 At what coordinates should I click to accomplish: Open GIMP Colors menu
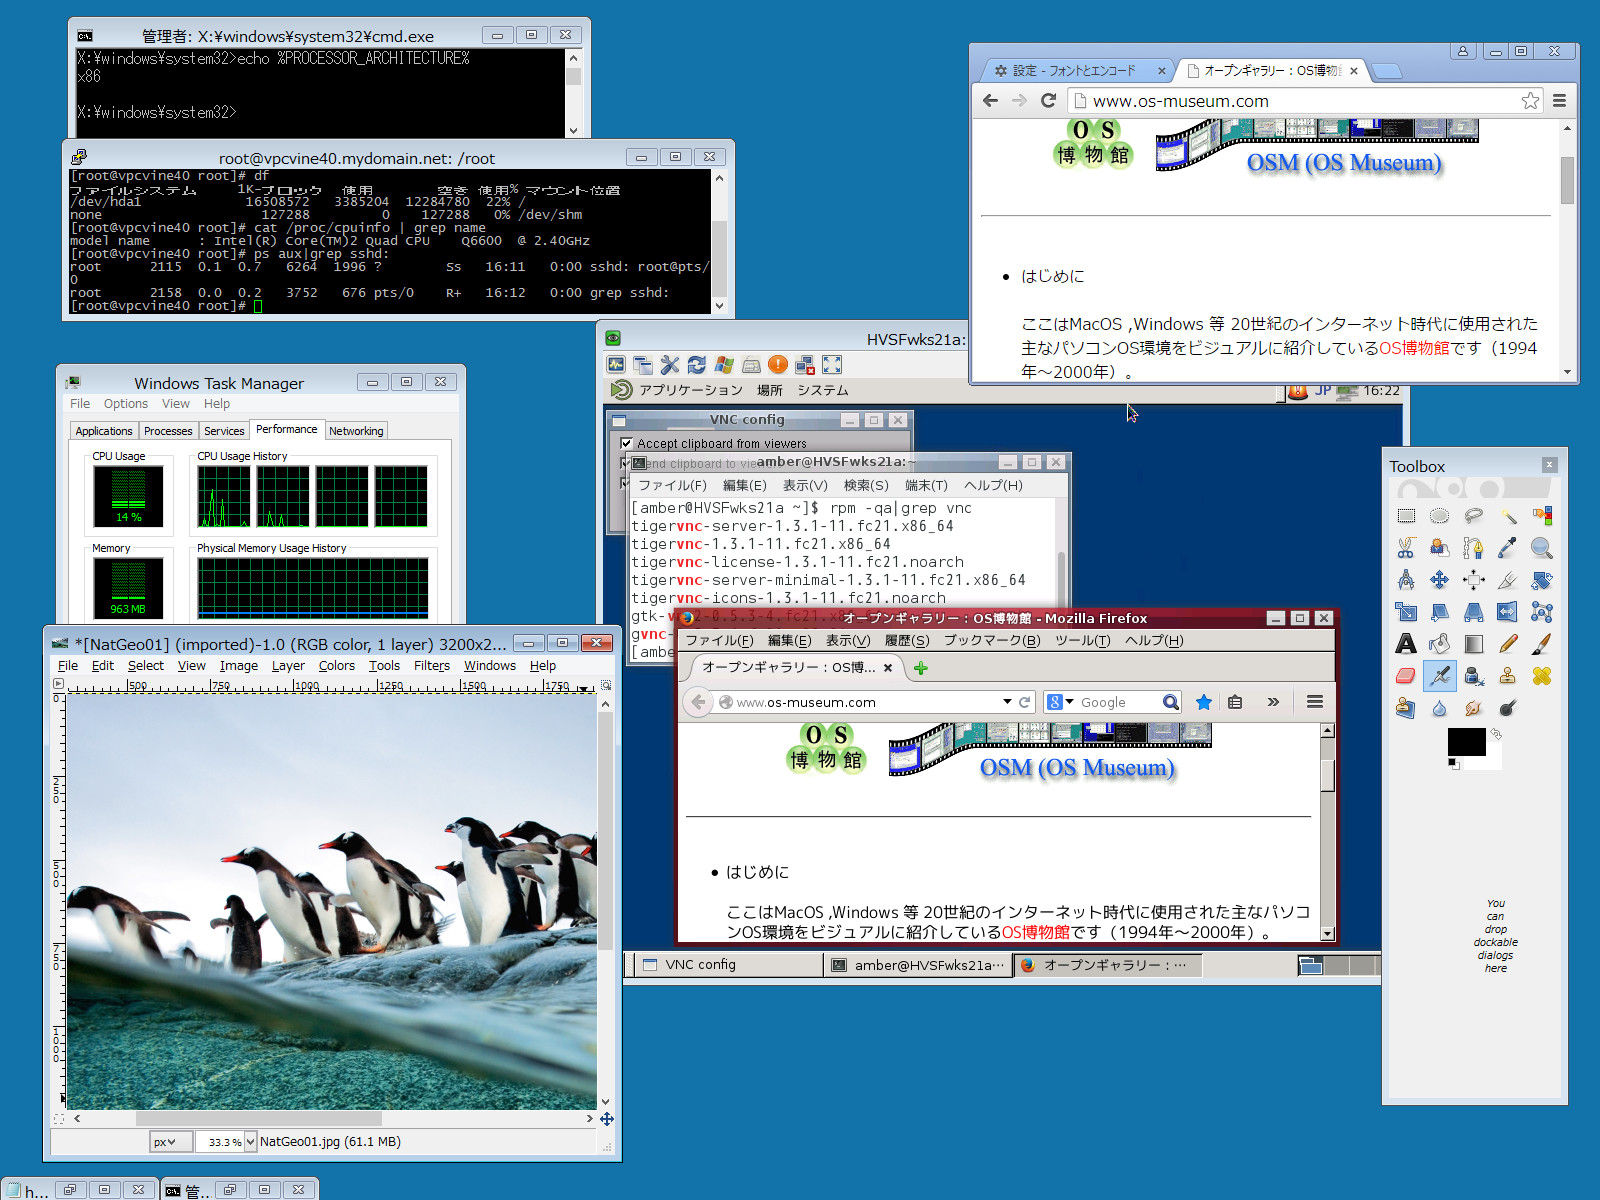pos(337,666)
